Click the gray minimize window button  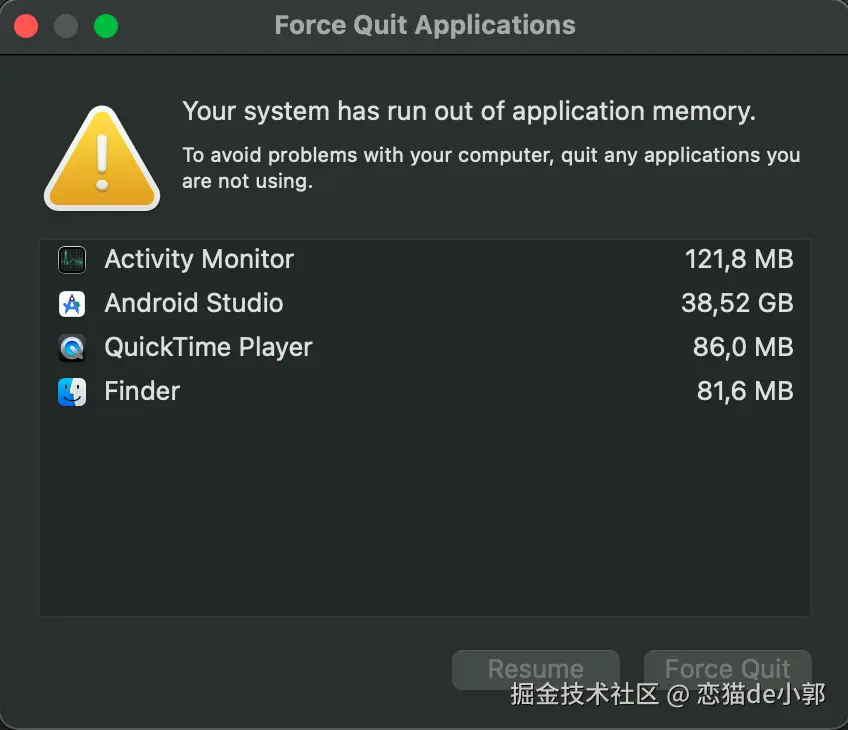(x=66, y=26)
